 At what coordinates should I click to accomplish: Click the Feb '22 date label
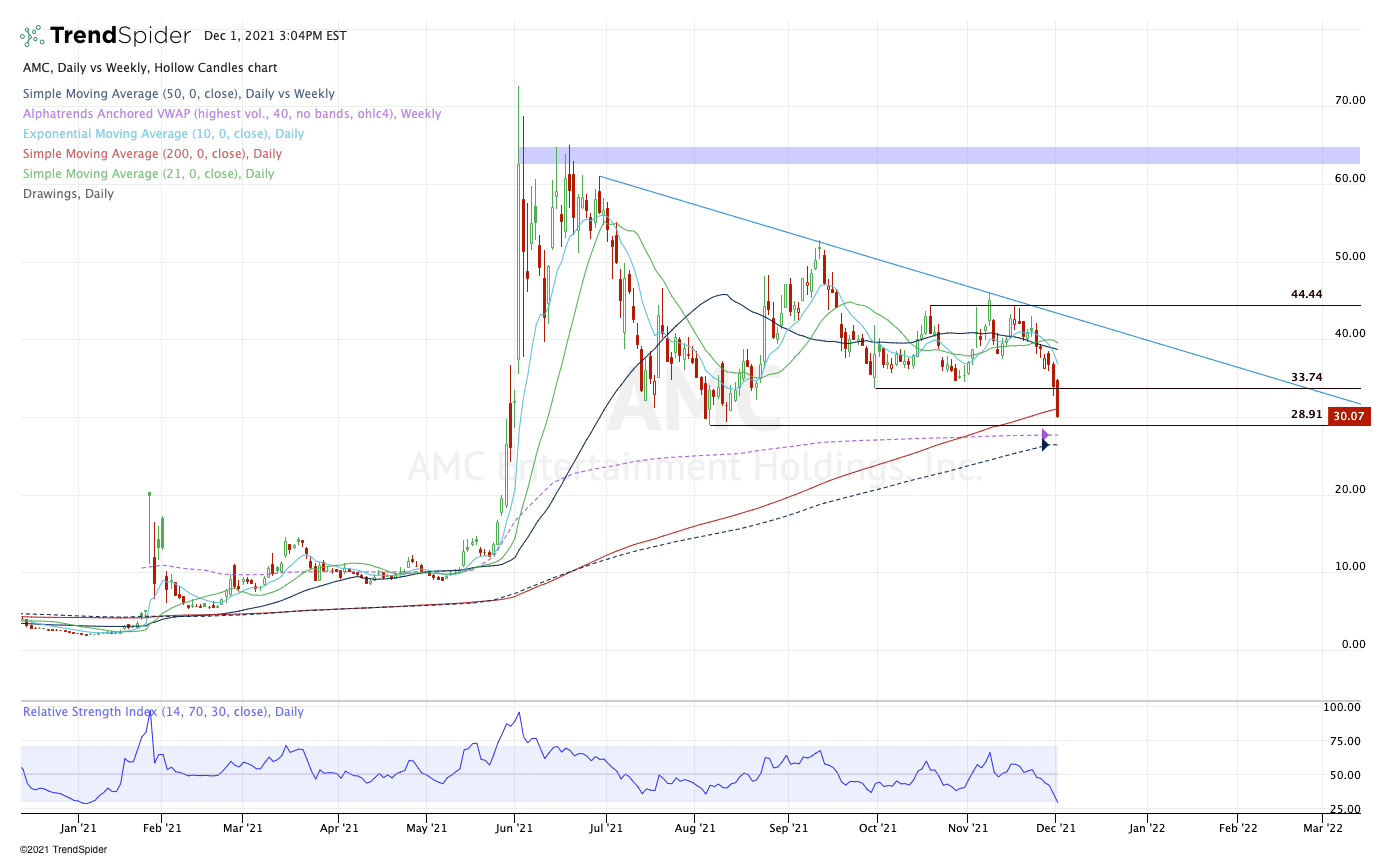tap(1237, 829)
